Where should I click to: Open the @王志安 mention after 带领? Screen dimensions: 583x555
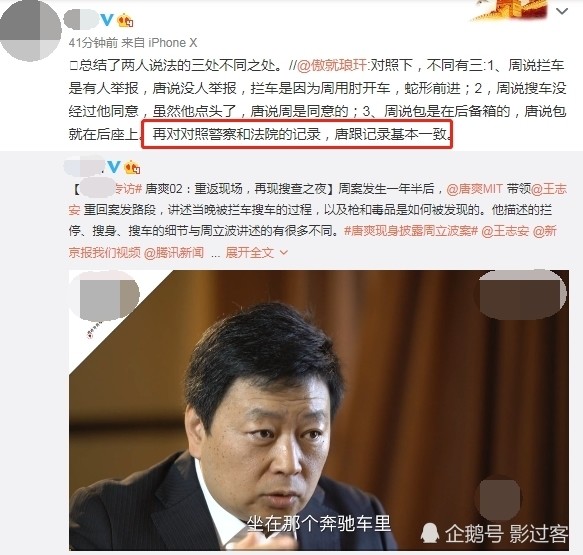[549, 189]
